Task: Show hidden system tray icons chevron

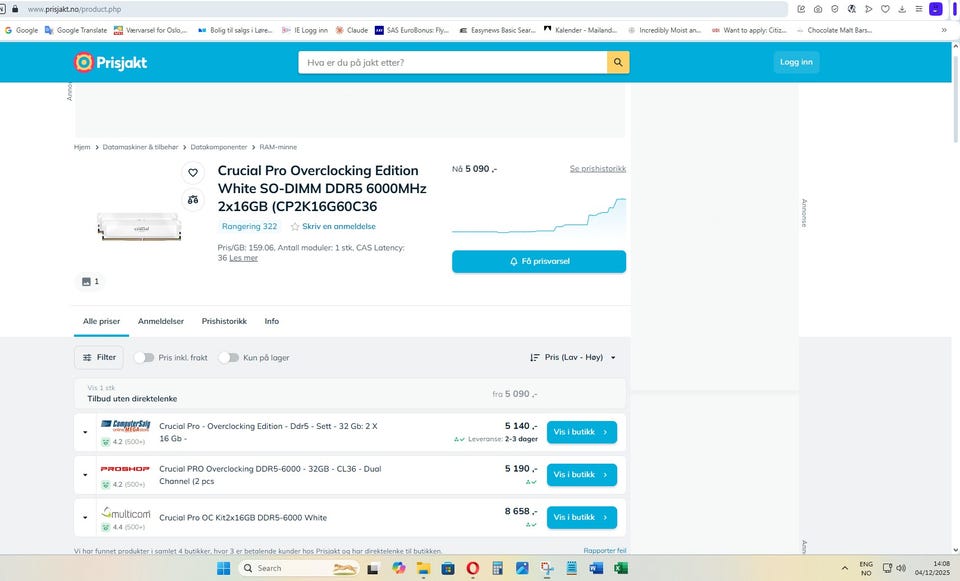Action: [844, 568]
